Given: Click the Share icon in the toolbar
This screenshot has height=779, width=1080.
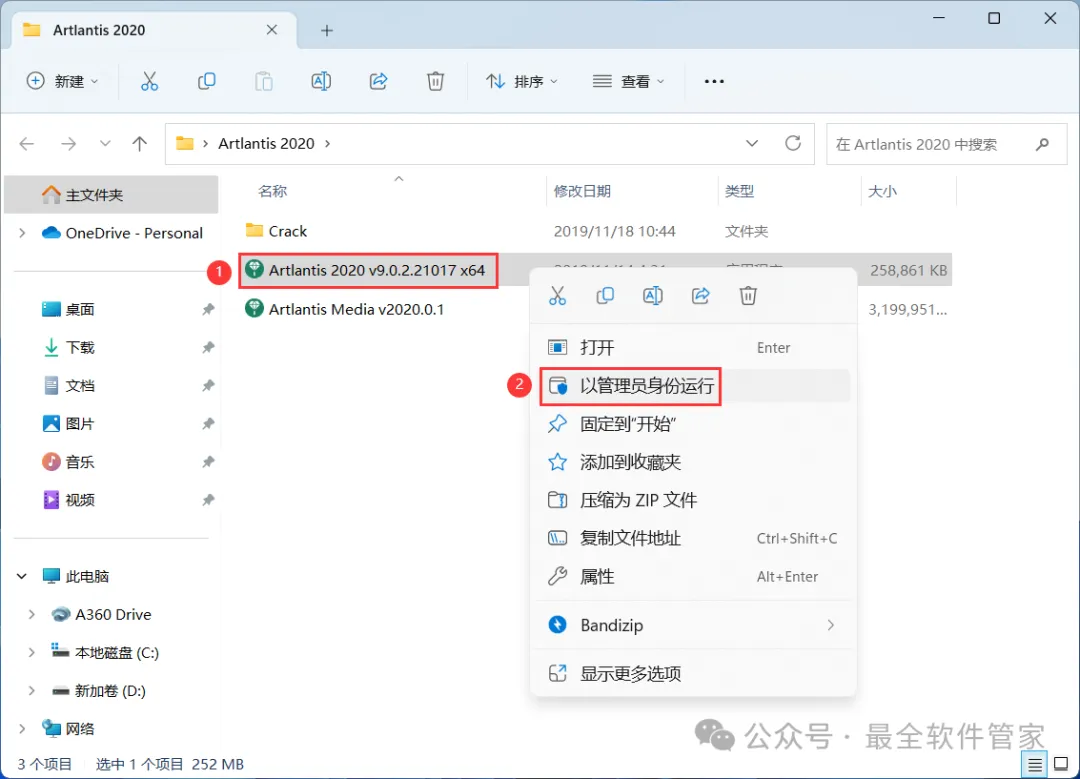Looking at the screenshot, I should (378, 81).
